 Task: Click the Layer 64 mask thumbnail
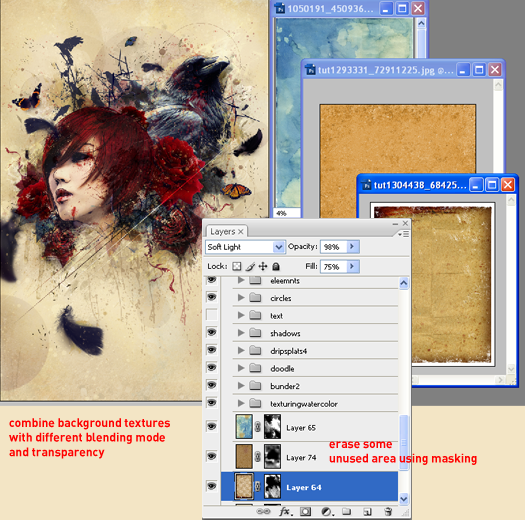point(272,486)
